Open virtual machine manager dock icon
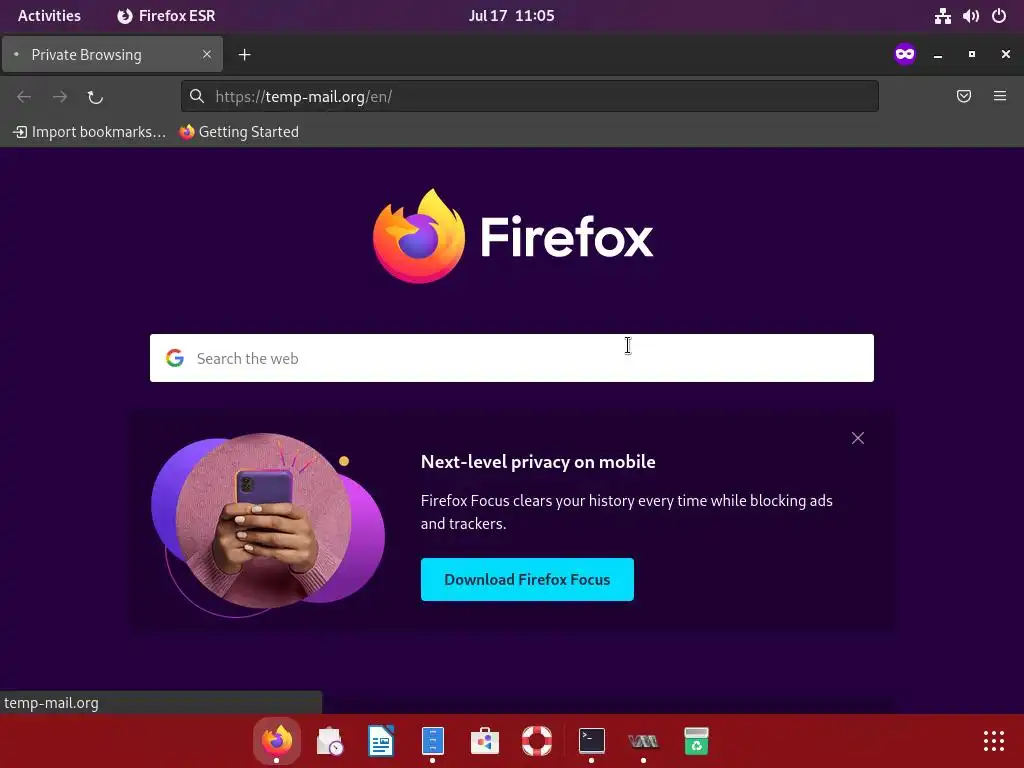1024x768 pixels. (x=643, y=741)
